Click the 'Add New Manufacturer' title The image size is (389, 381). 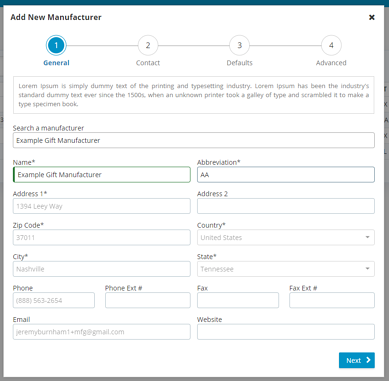[x=56, y=17]
